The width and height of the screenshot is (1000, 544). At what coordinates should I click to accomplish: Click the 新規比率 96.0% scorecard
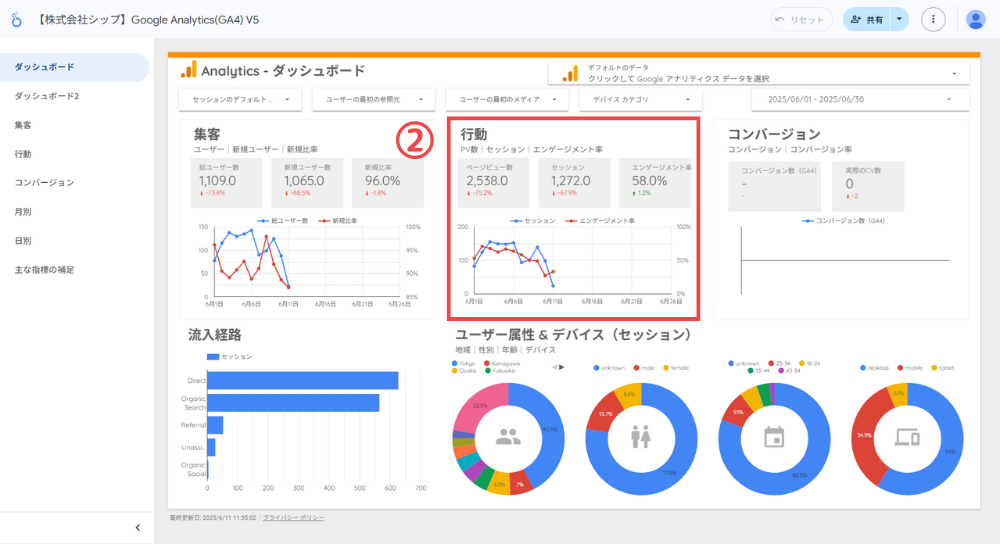(388, 182)
